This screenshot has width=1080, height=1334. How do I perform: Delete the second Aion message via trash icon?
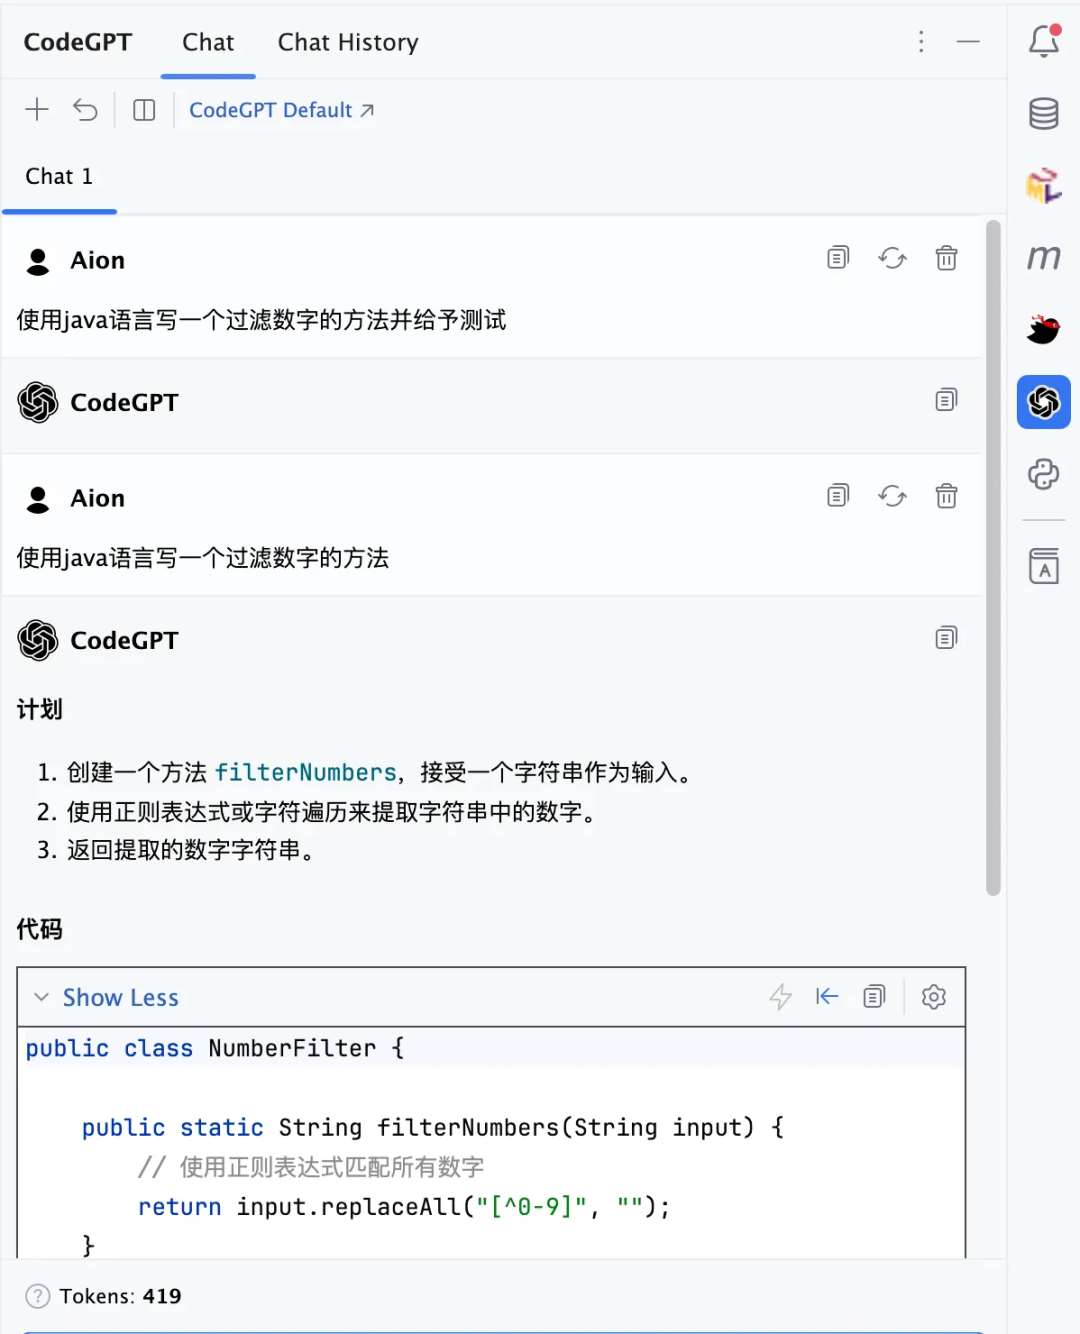pyautogui.click(x=946, y=495)
